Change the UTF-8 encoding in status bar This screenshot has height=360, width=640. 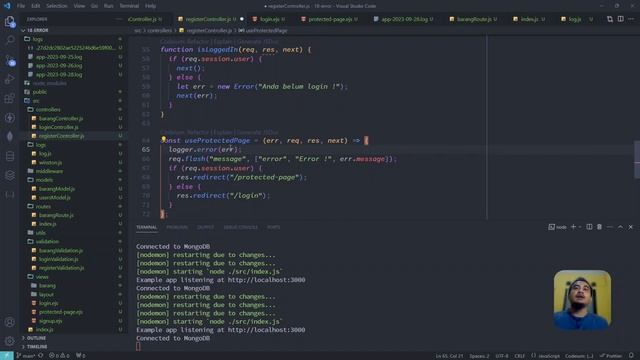coord(502,356)
